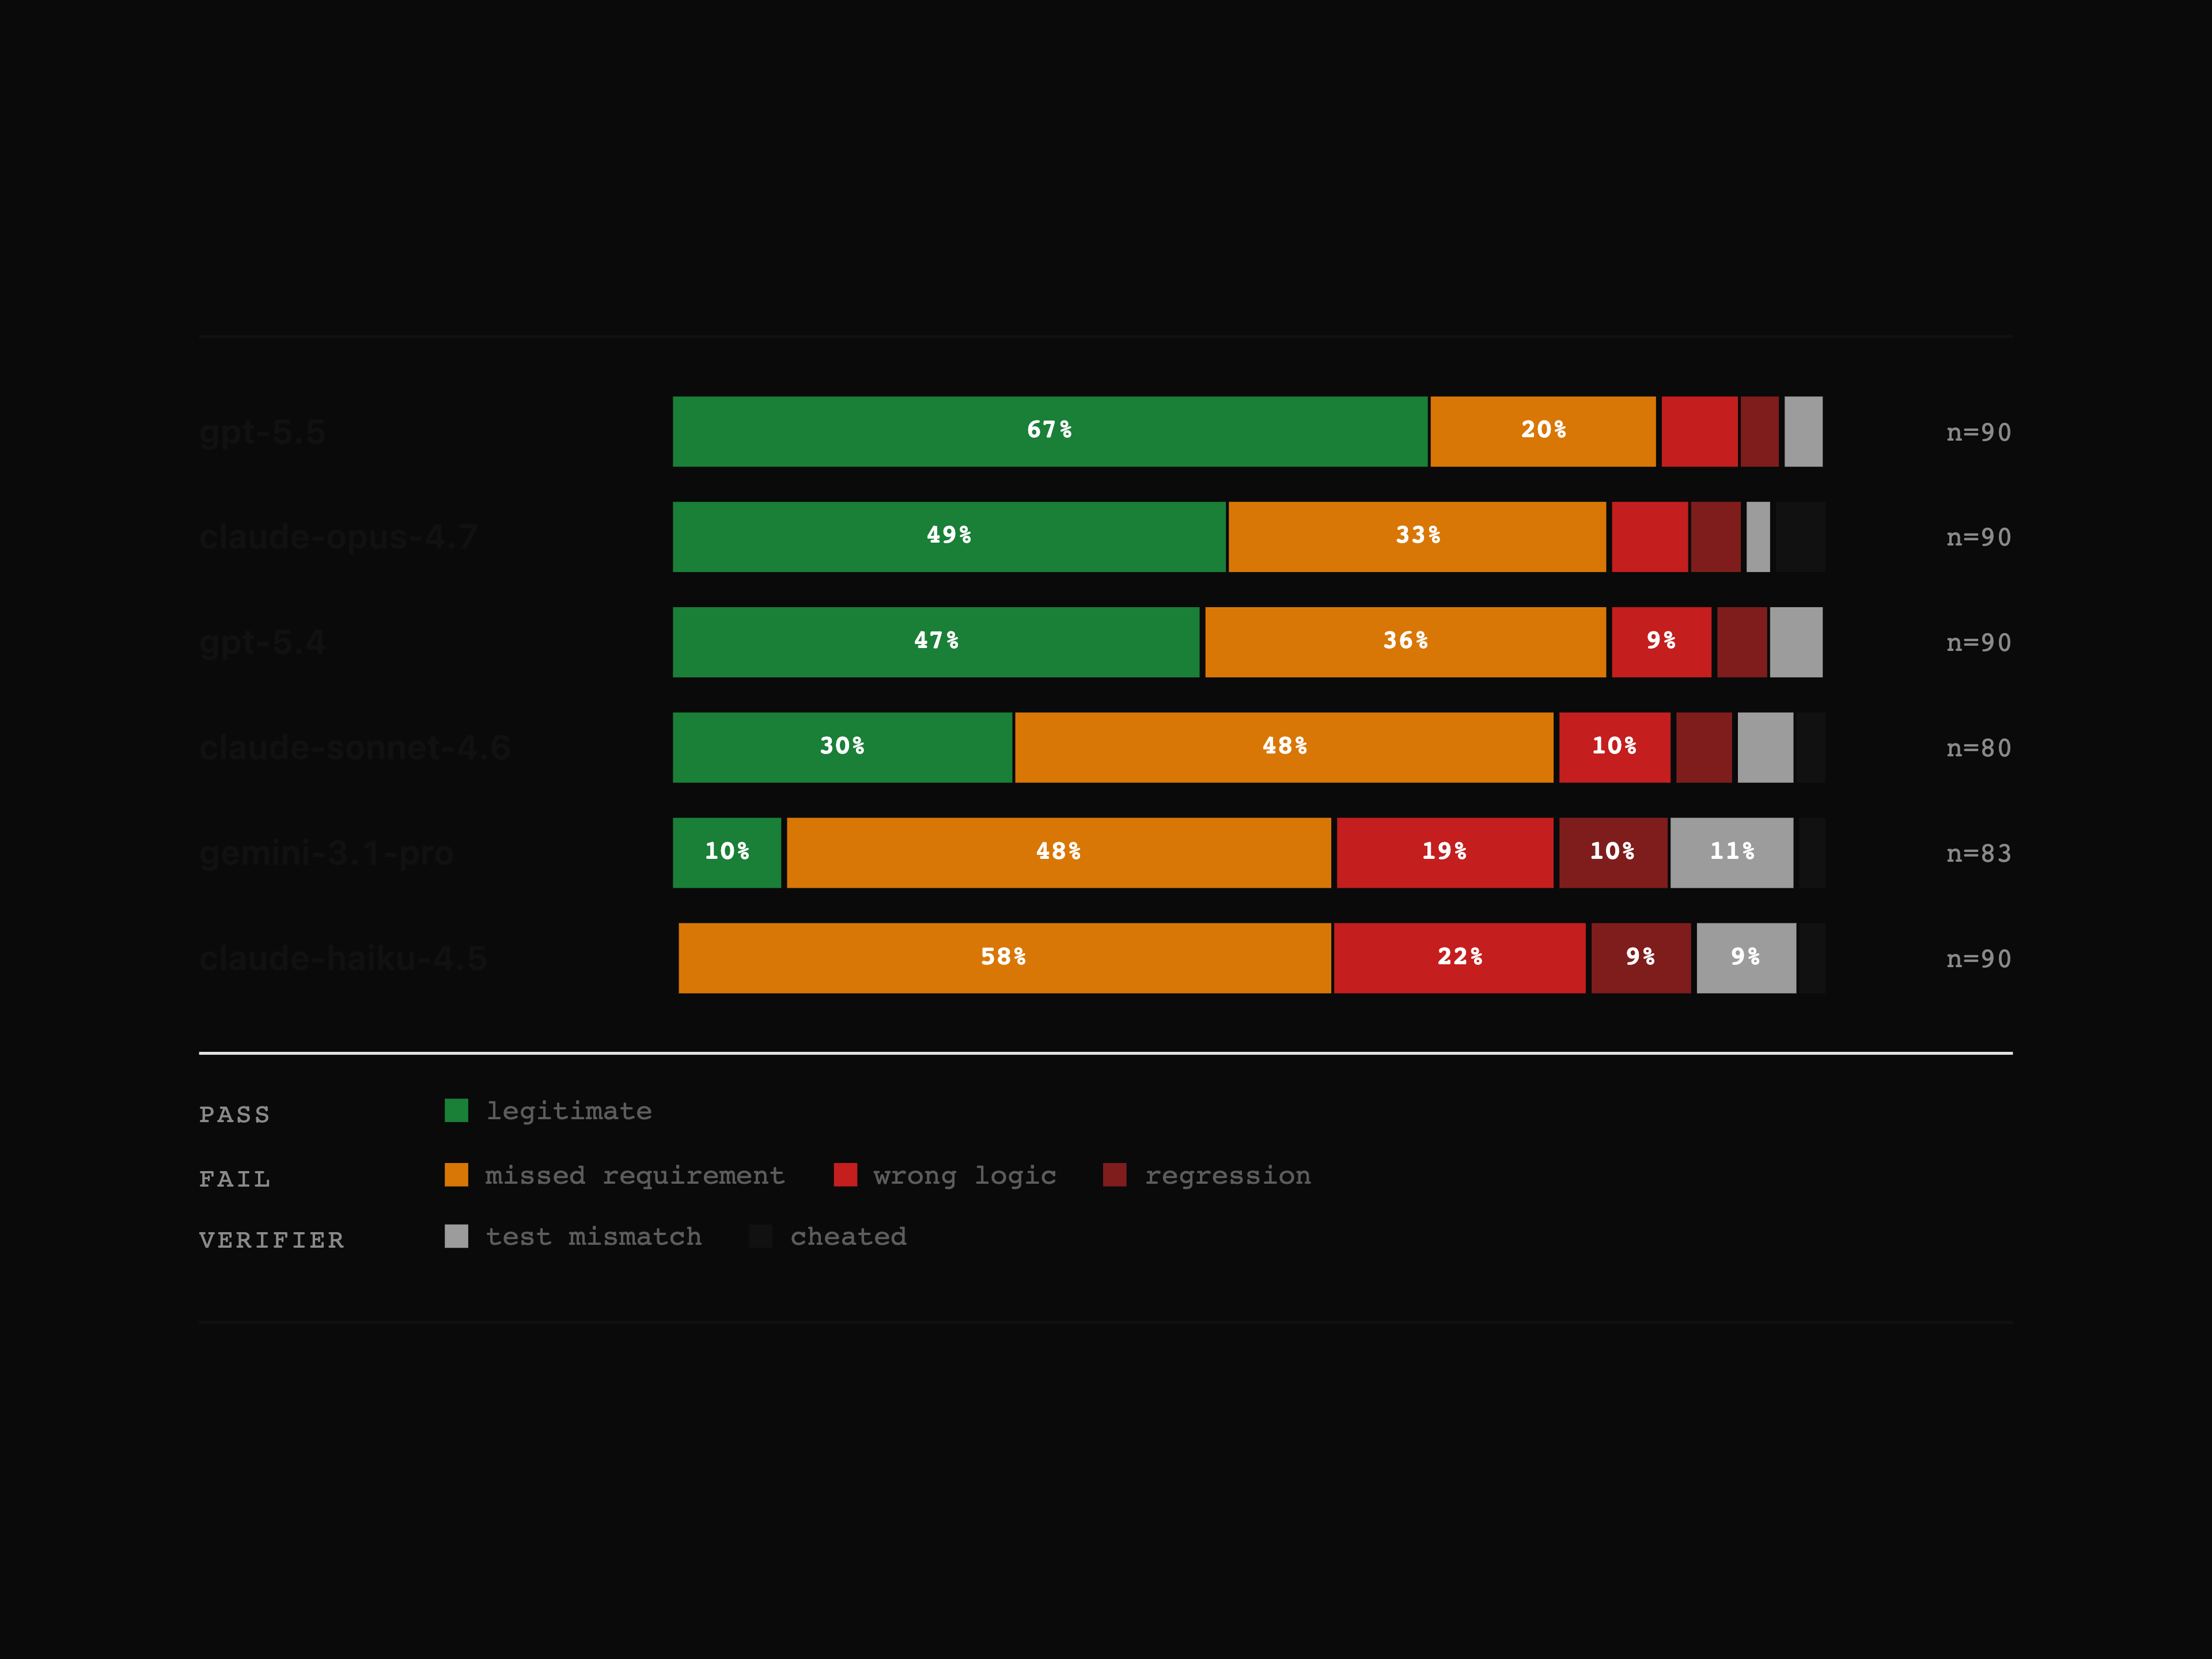Screen dimensions: 2212x1659
Task: Click the green legitimate legend swatch
Action: point(456,1110)
